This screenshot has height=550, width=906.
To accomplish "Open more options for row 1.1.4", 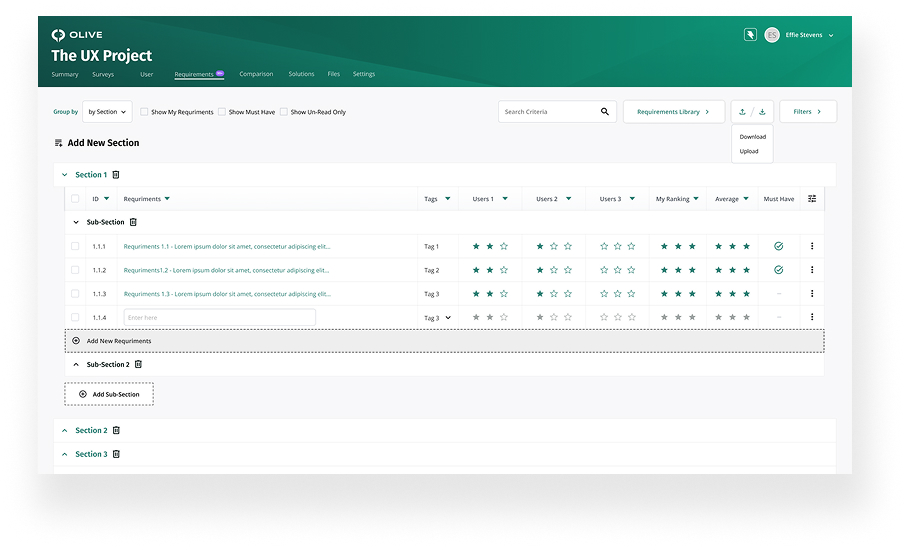I will [x=812, y=317].
